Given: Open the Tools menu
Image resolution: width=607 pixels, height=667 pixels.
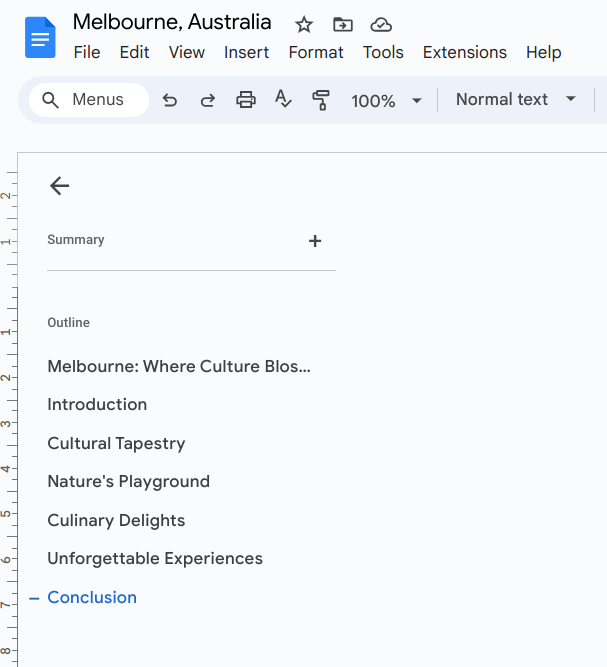Looking at the screenshot, I should [x=383, y=52].
